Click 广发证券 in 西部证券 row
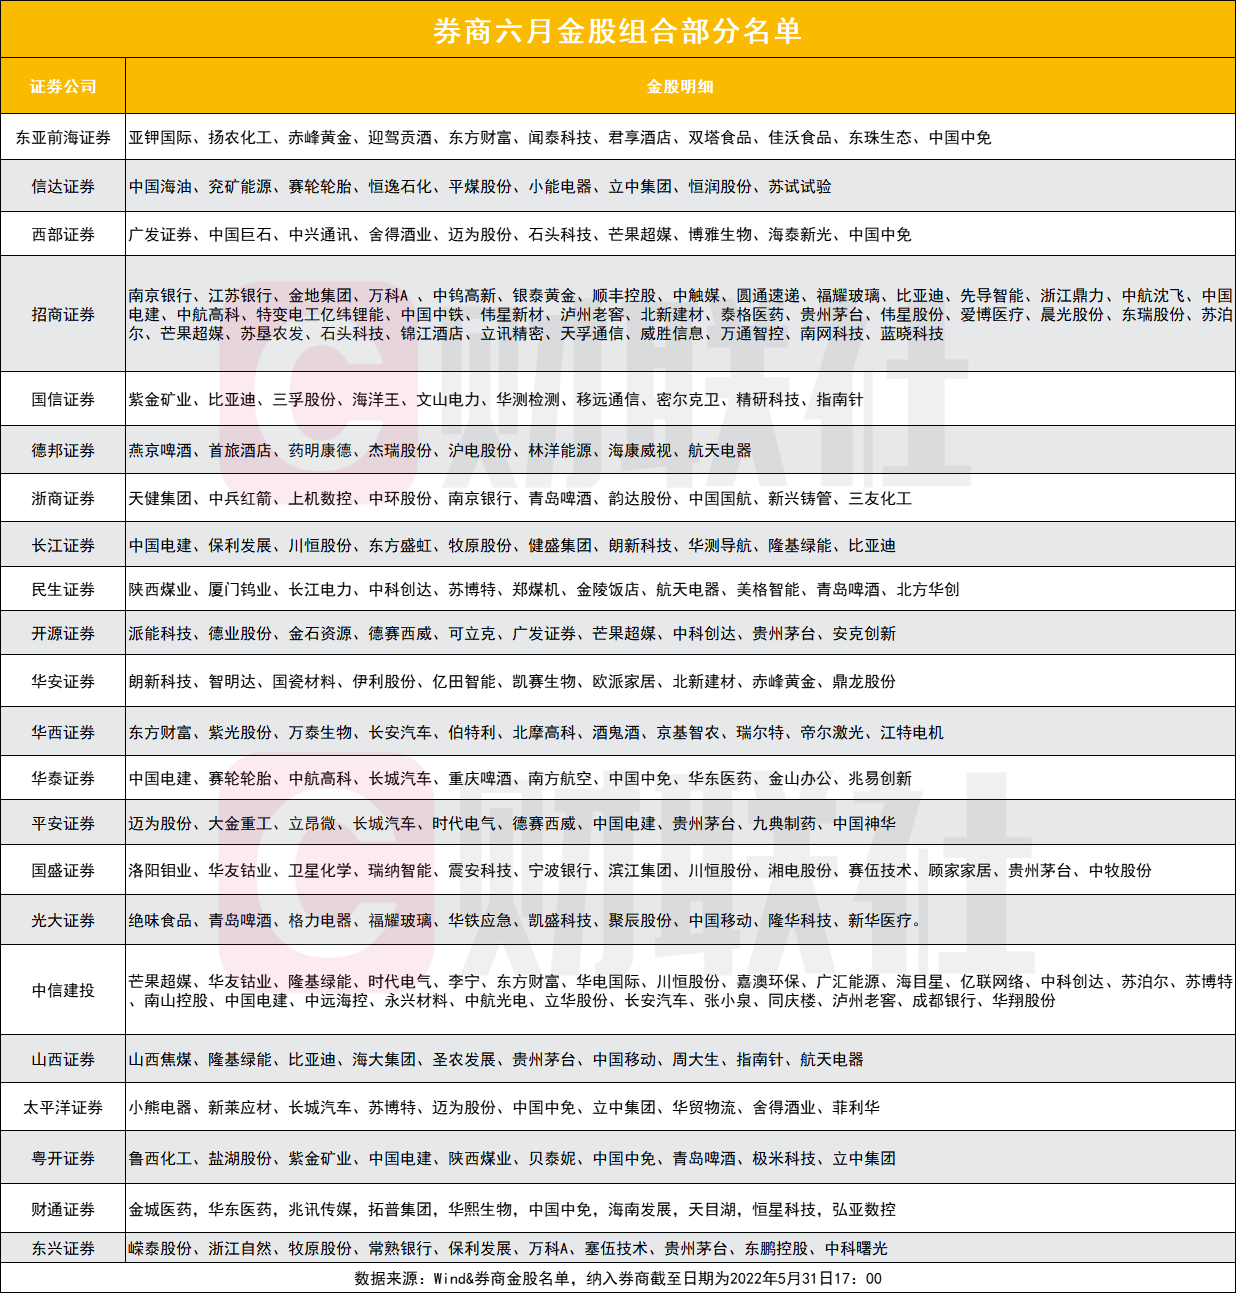The width and height of the screenshot is (1237, 1294). [x=160, y=235]
